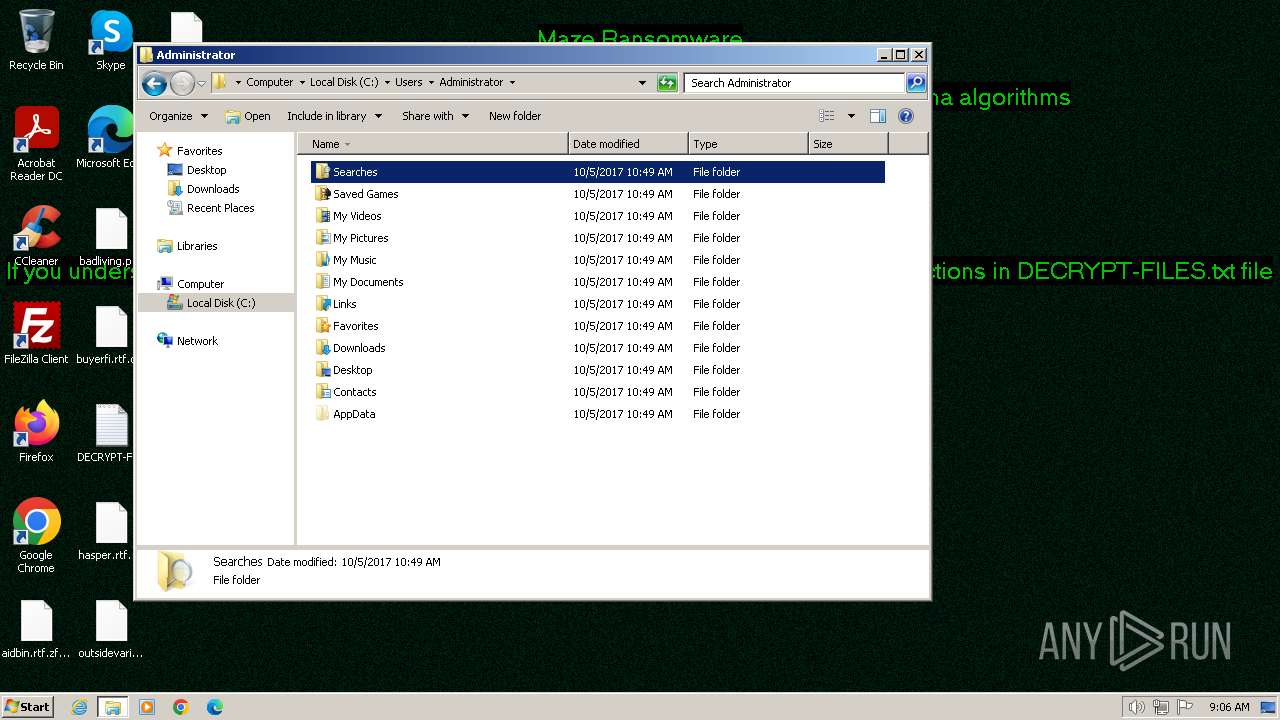Click the search magnifier icon
Image resolution: width=1280 pixels, height=720 pixels.
coord(916,83)
